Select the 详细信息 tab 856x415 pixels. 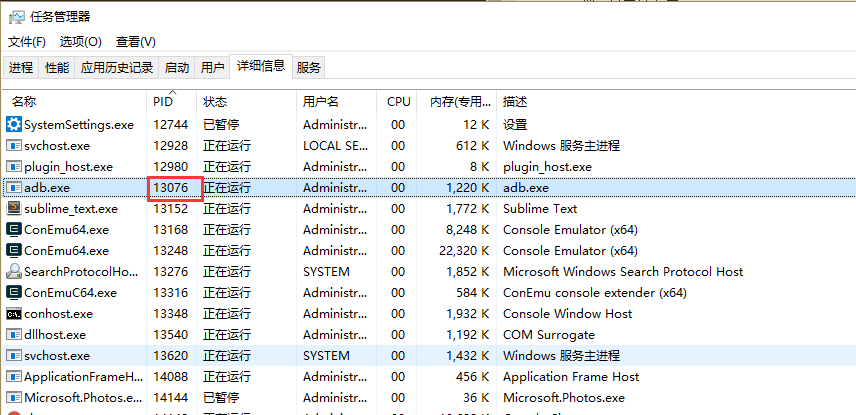tap(261, 66)
